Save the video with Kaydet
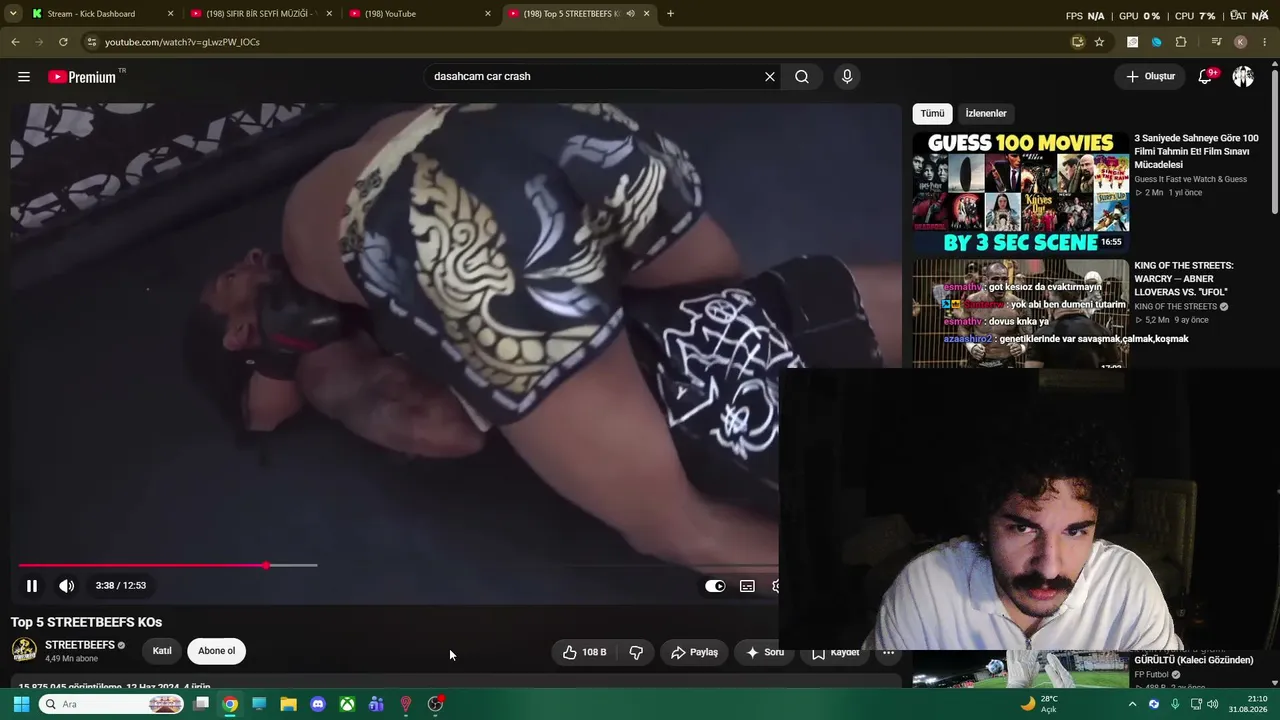The height and width of the screenshot is (720, 1280). (x=835, y=652)
